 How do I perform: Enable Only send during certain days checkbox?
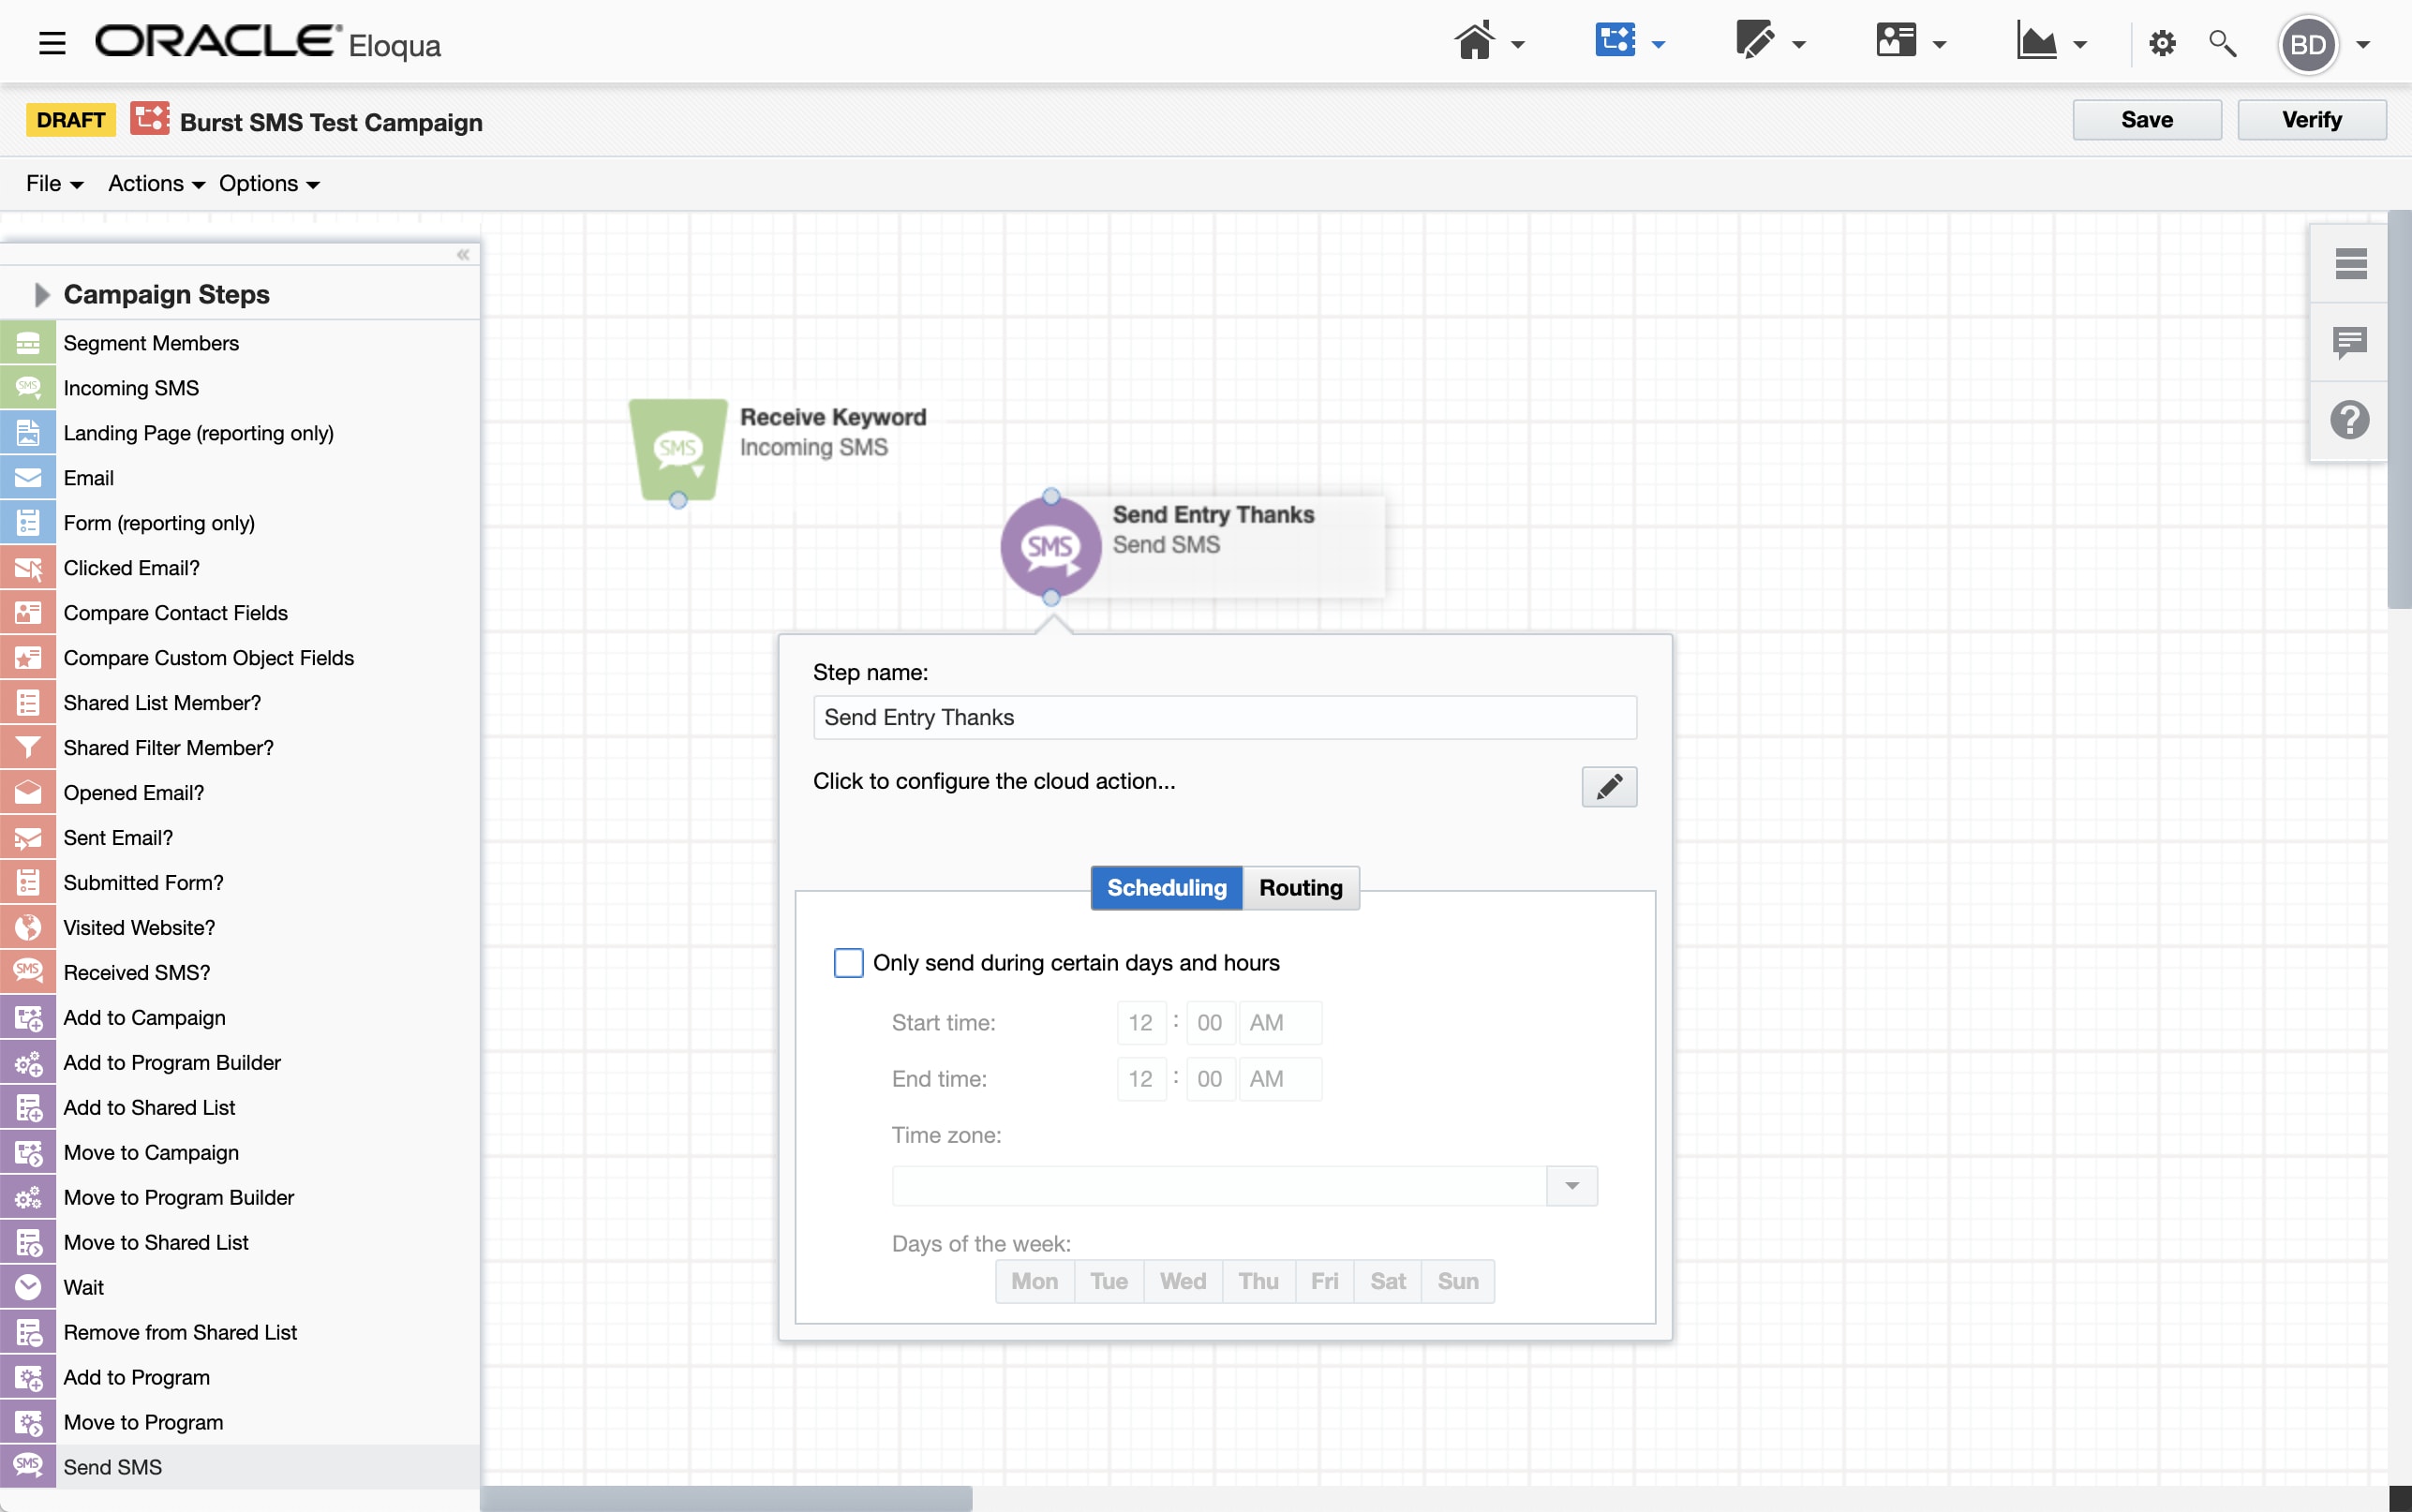click(848, 962)
